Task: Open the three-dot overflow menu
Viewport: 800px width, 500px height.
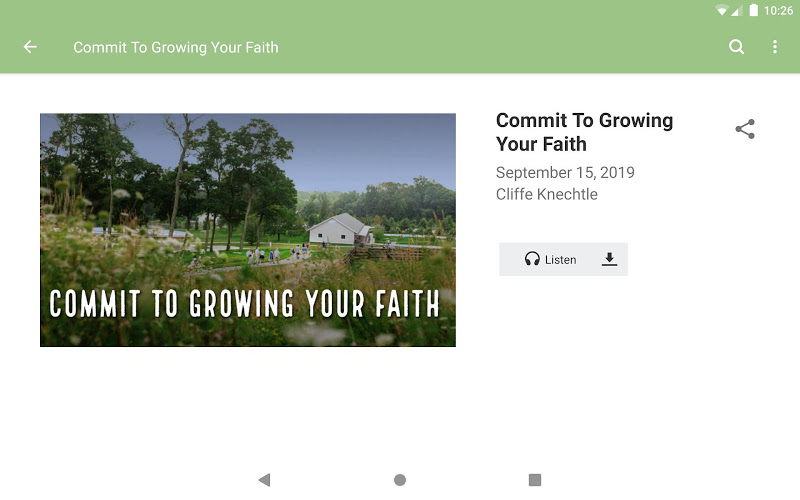Action: click(x=774, y=47)
